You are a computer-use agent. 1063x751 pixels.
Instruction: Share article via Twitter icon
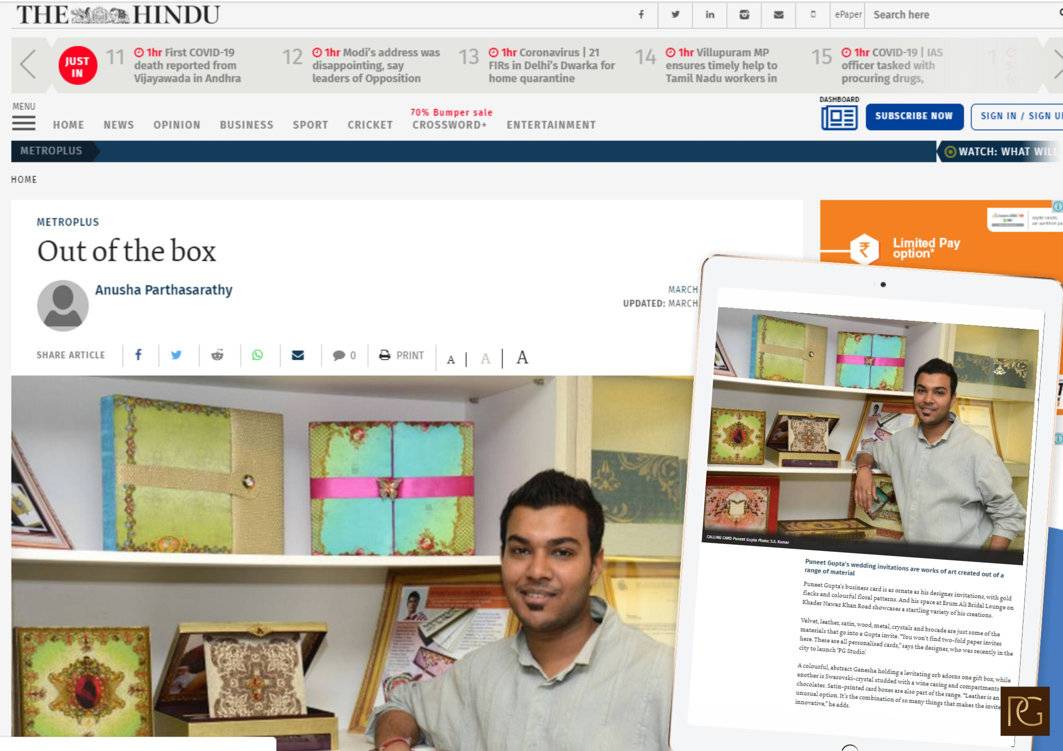coord(176,355)
